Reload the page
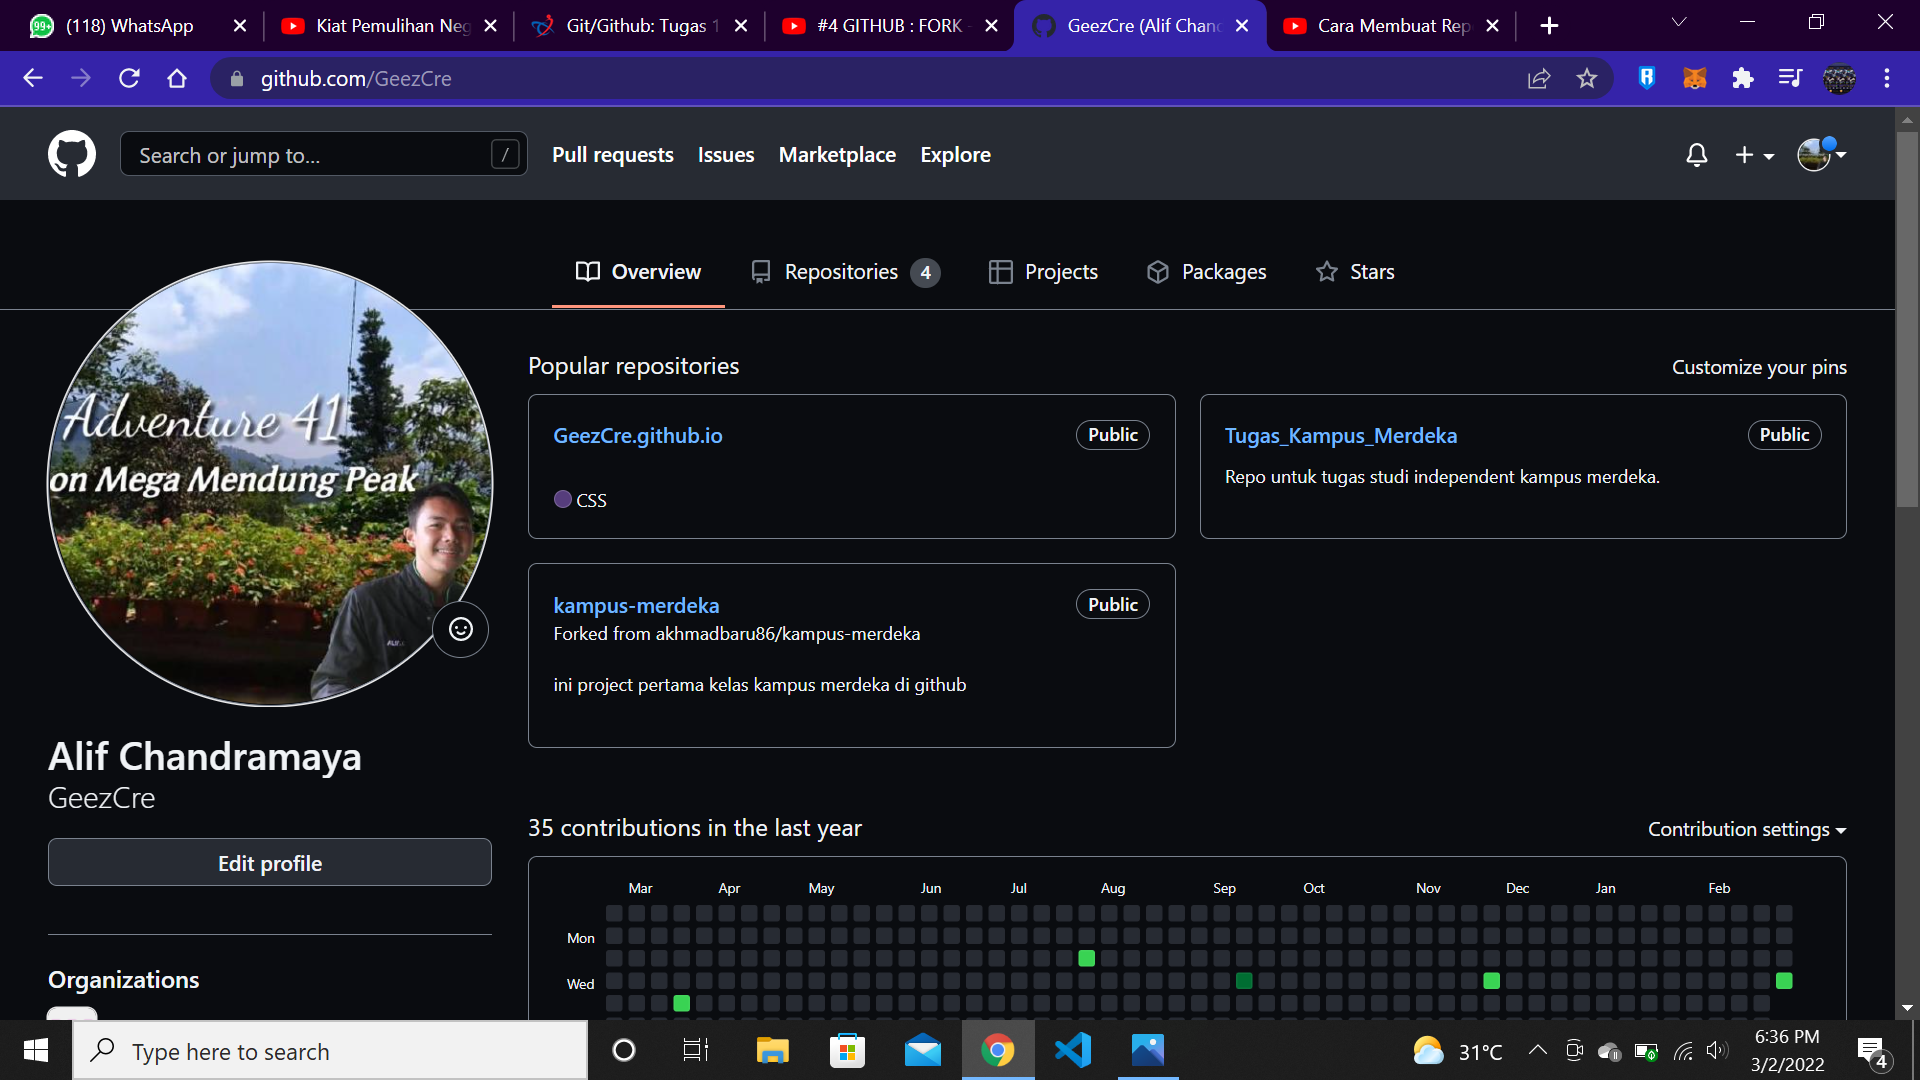Image resolution: width=1920 pixels, height=1080 pixels. click(129, 78)
